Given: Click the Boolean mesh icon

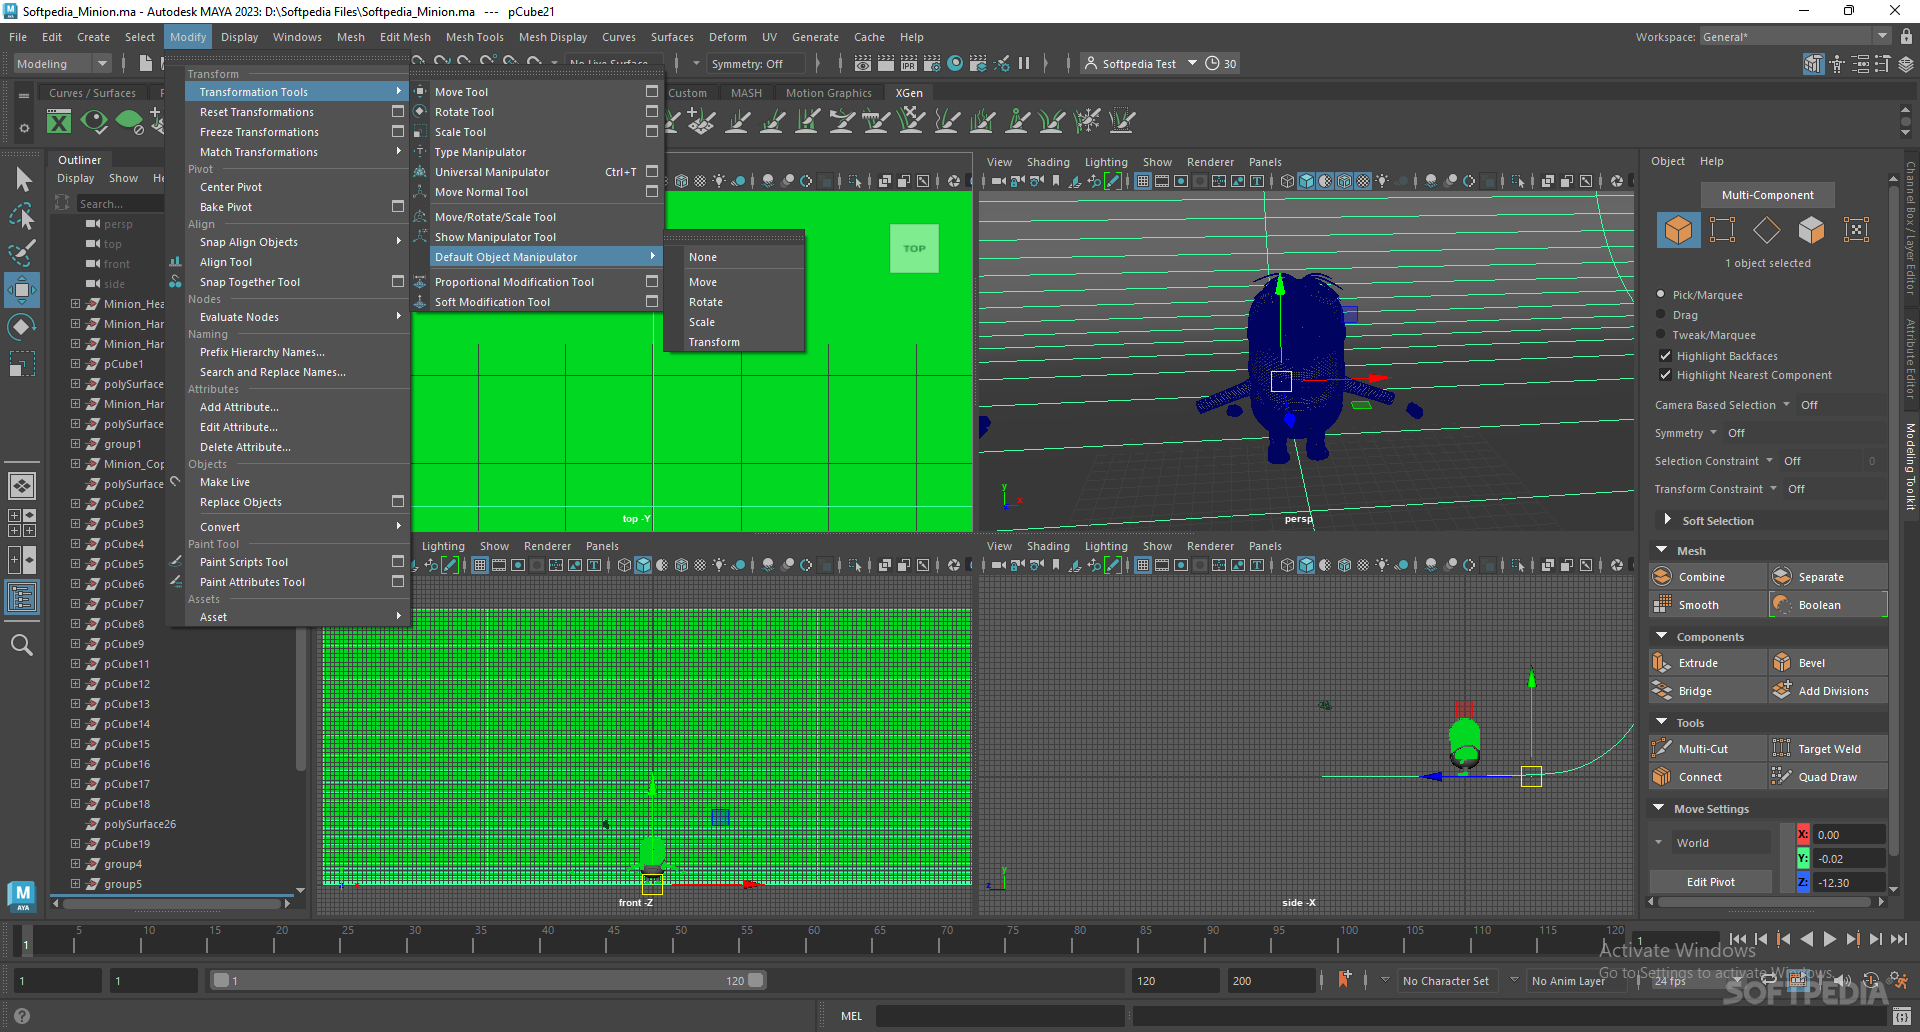Looking at the screenshot, I should [x=1782, y=605].
